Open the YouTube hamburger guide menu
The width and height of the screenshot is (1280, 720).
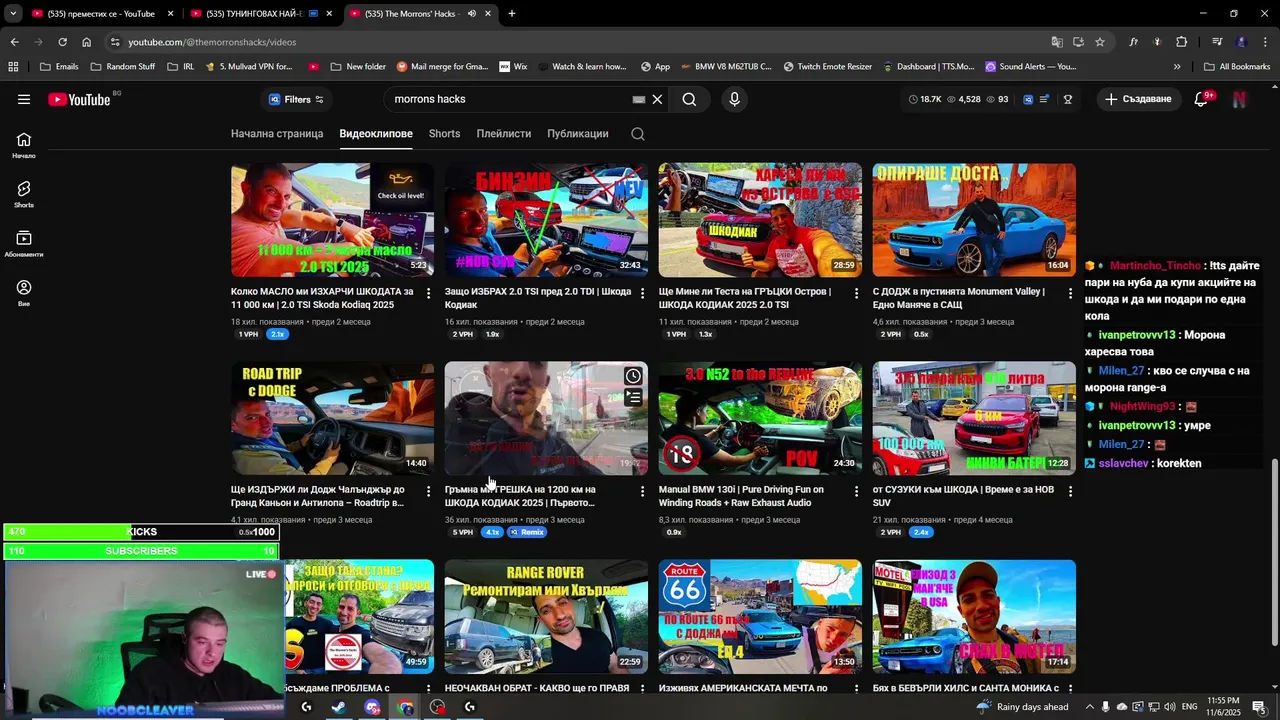[x=24, y=99]
